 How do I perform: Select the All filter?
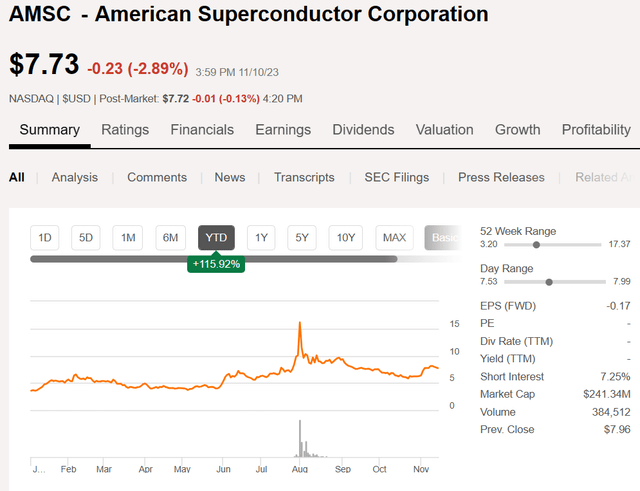pos(17,177)
